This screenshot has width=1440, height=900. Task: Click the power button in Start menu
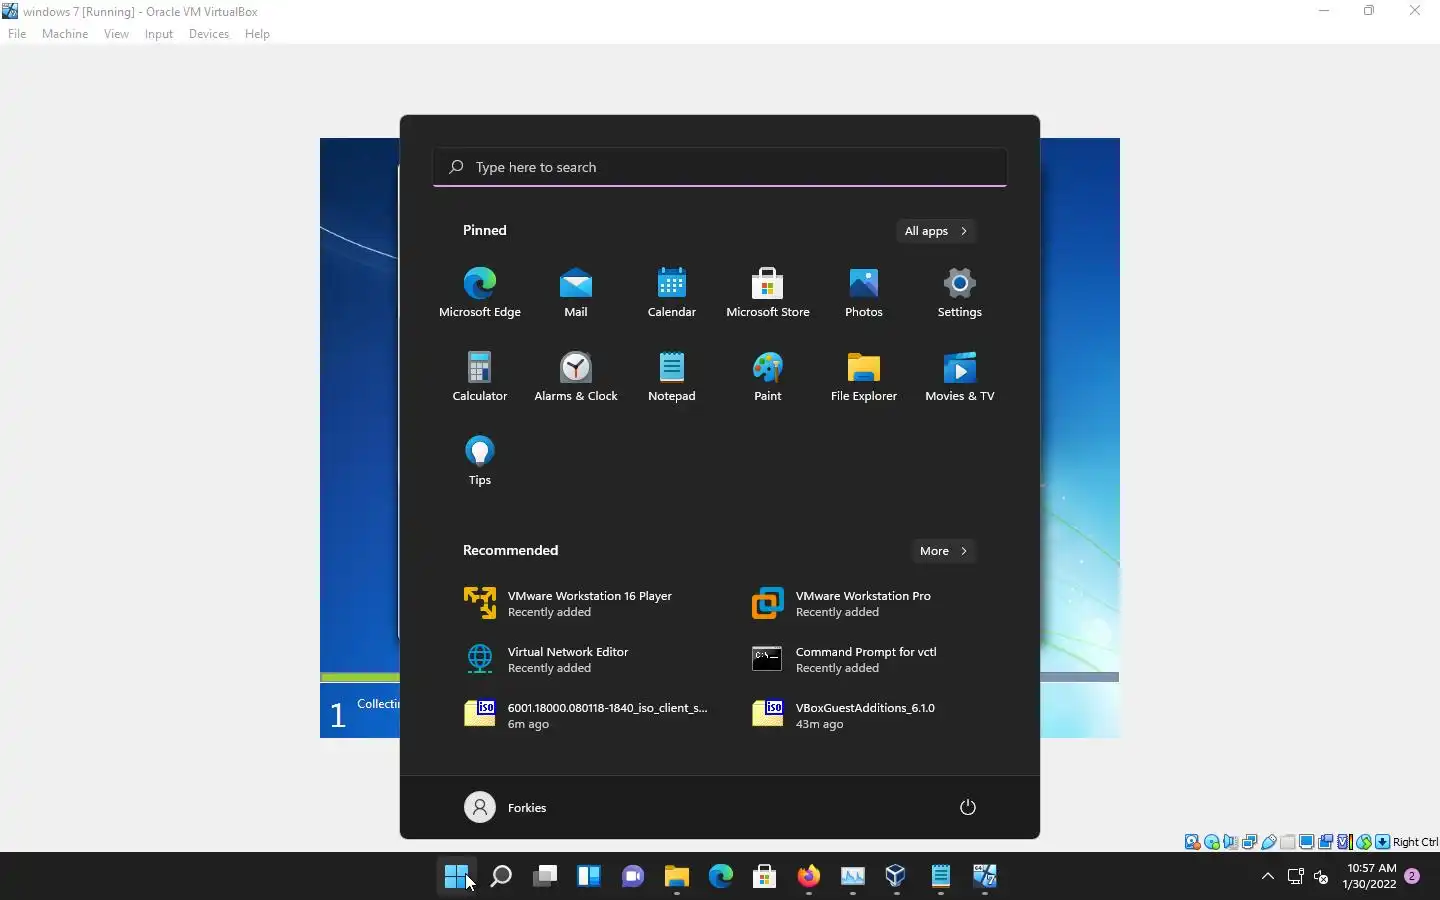[x=967, y=807]
